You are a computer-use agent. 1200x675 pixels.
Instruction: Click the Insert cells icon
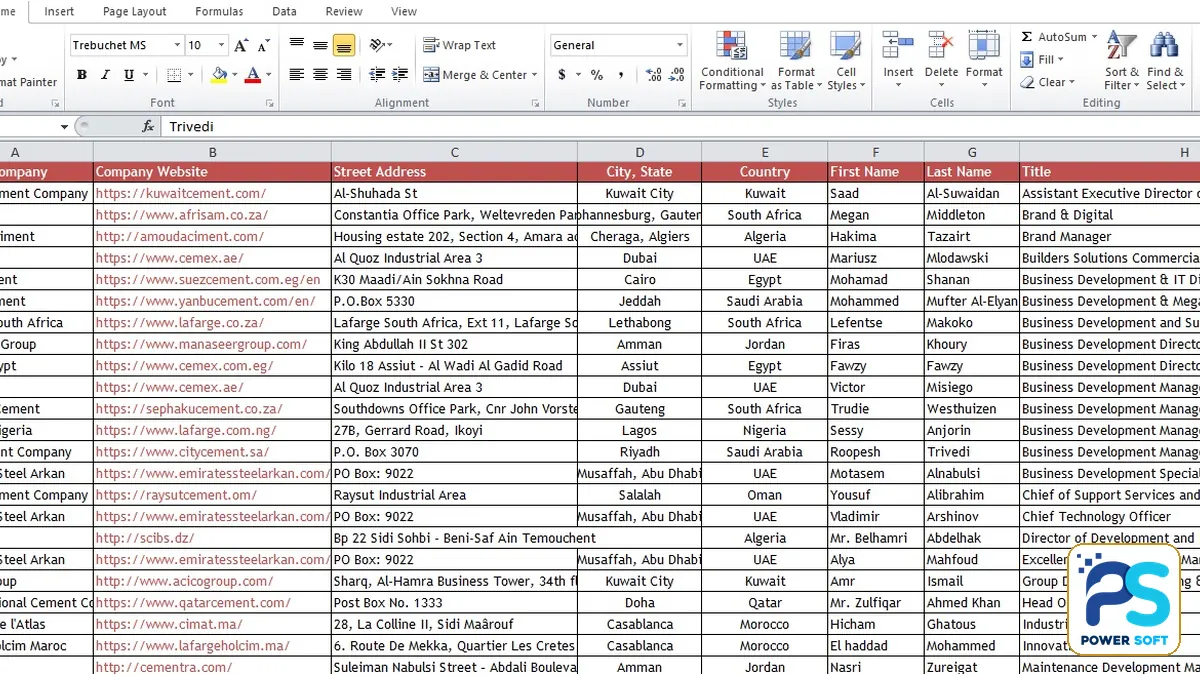point(898,46)
